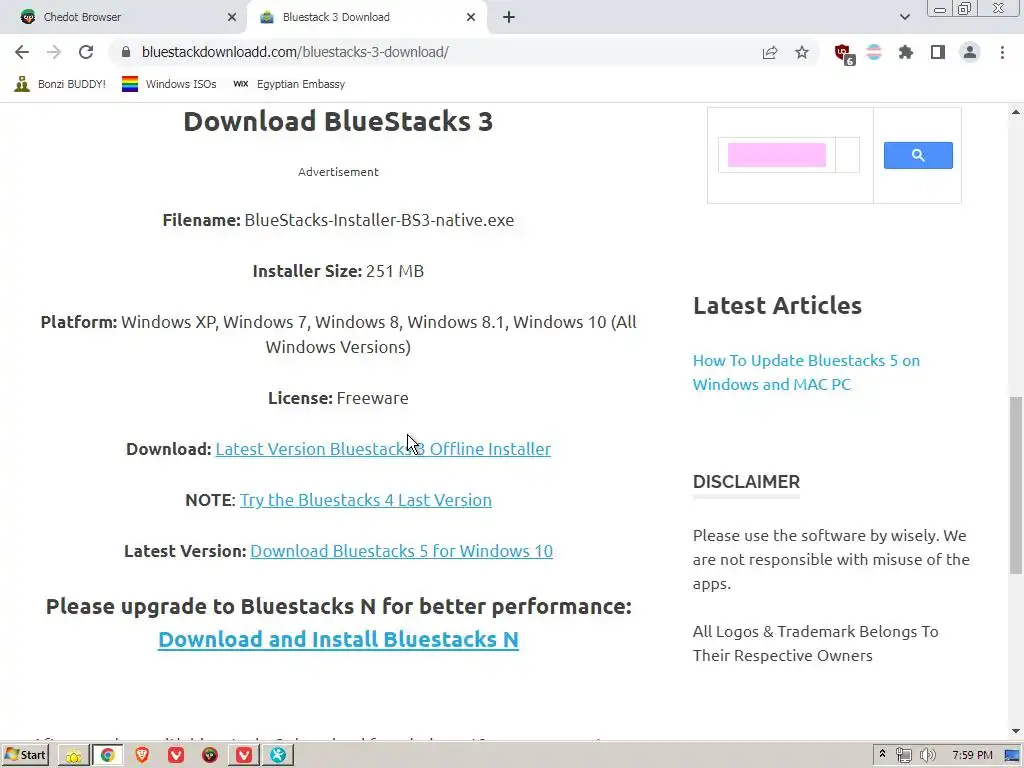Close the Chedot Browser tab

pos(232,17)
